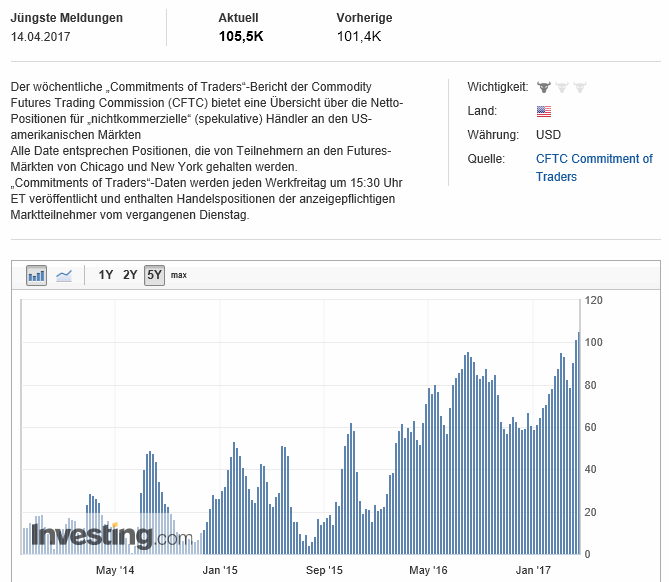This screenshot has height=582, width=669.
Task: Click the tallest, latest bar in chart
Action: pyautogui.click(x=579, y=443)
